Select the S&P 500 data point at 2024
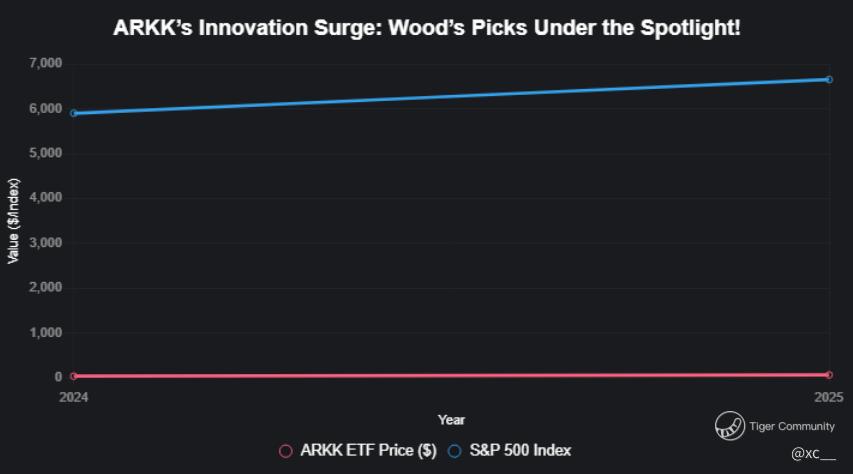 73,113
